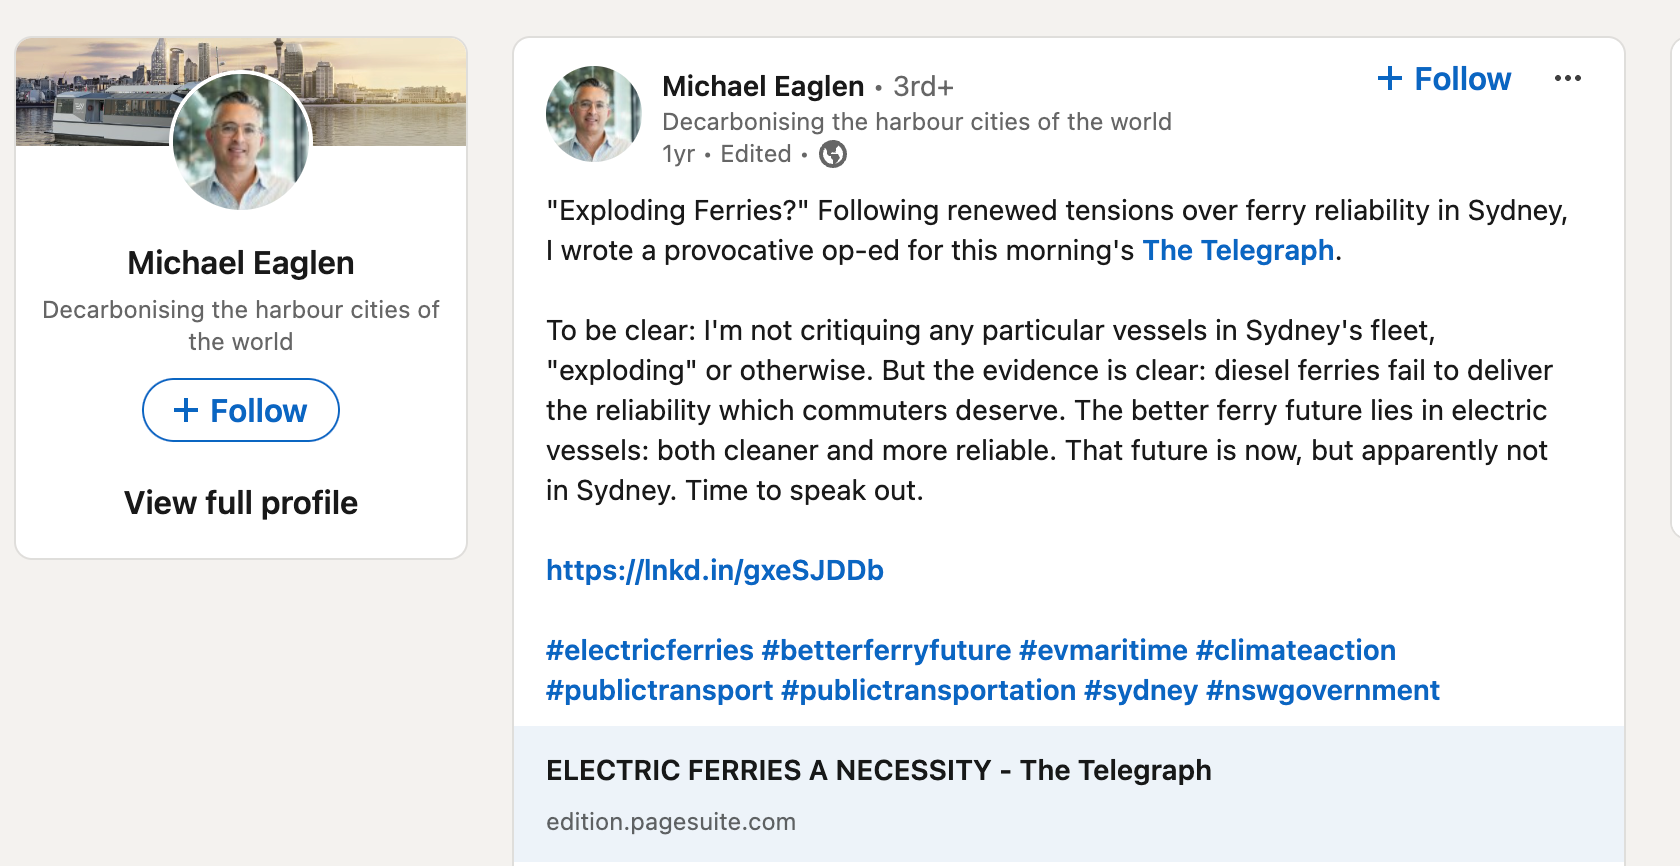Open the lnkd.in/gxeSJDDb short link

714,570
